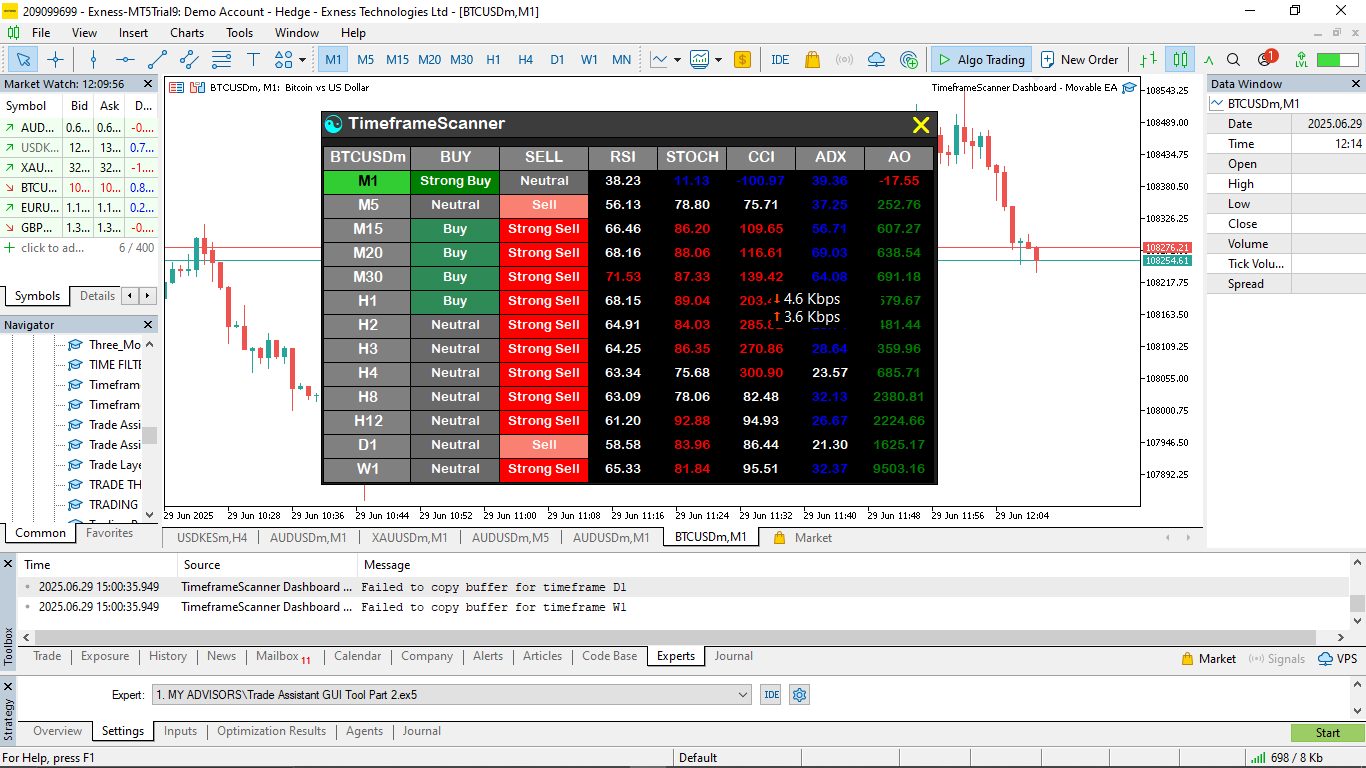The image size is (1366, 768).
Task: Click the search magnifier icon
Action: (1233, 59)
